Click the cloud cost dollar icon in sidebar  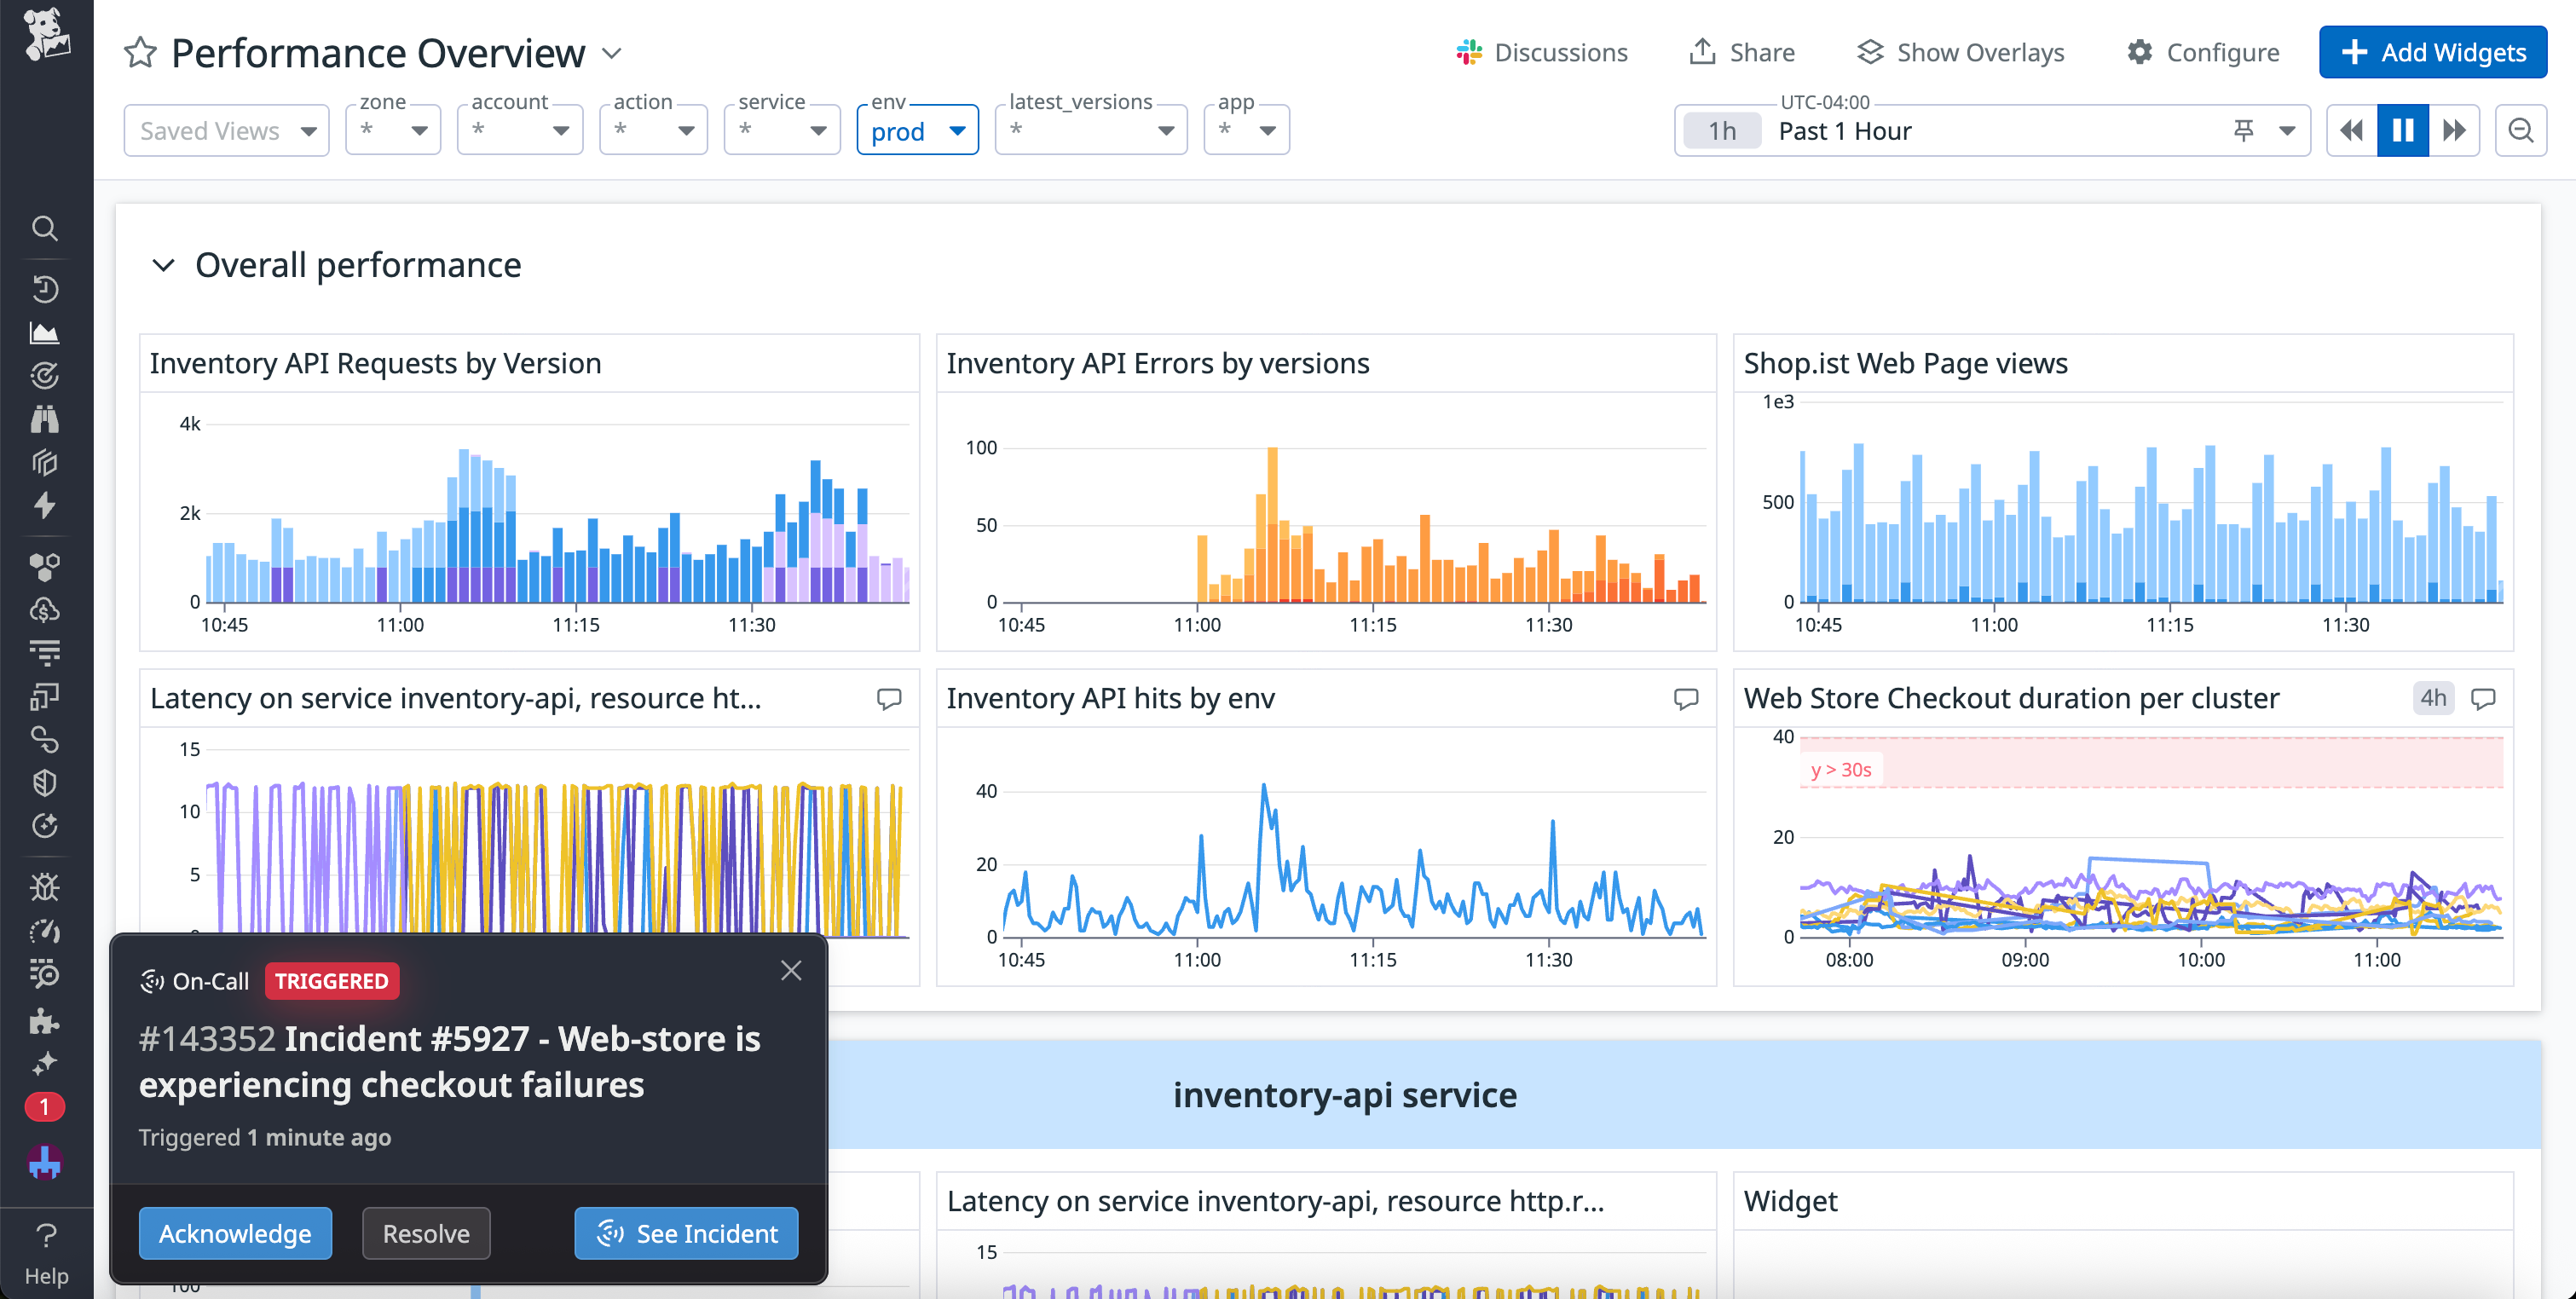point(46,610)
